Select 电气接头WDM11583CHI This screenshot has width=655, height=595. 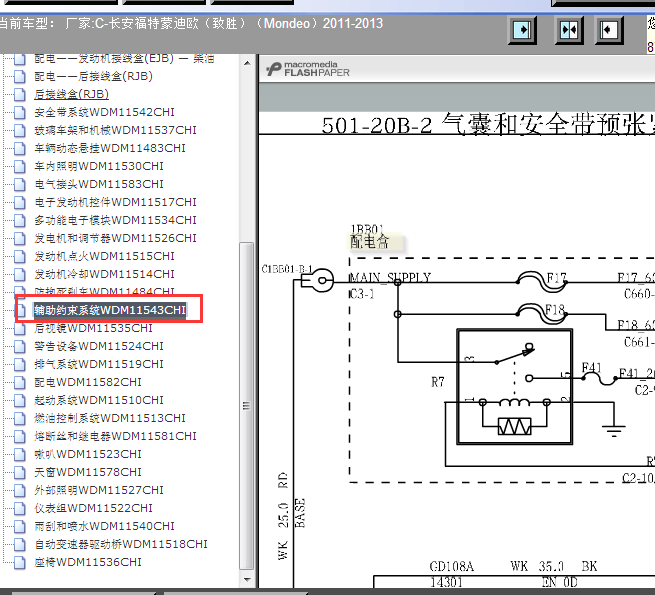[99, 184]
